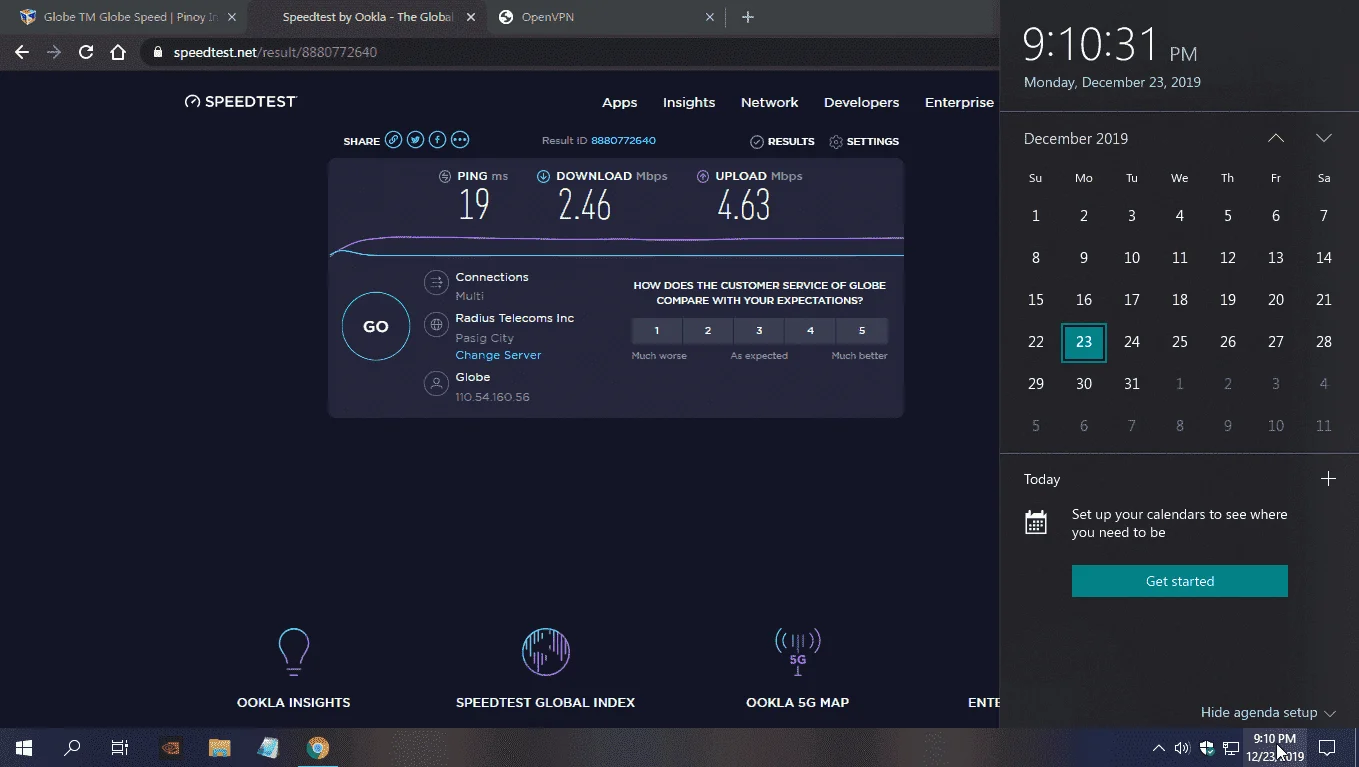Go to browser home page

point(118,52)
